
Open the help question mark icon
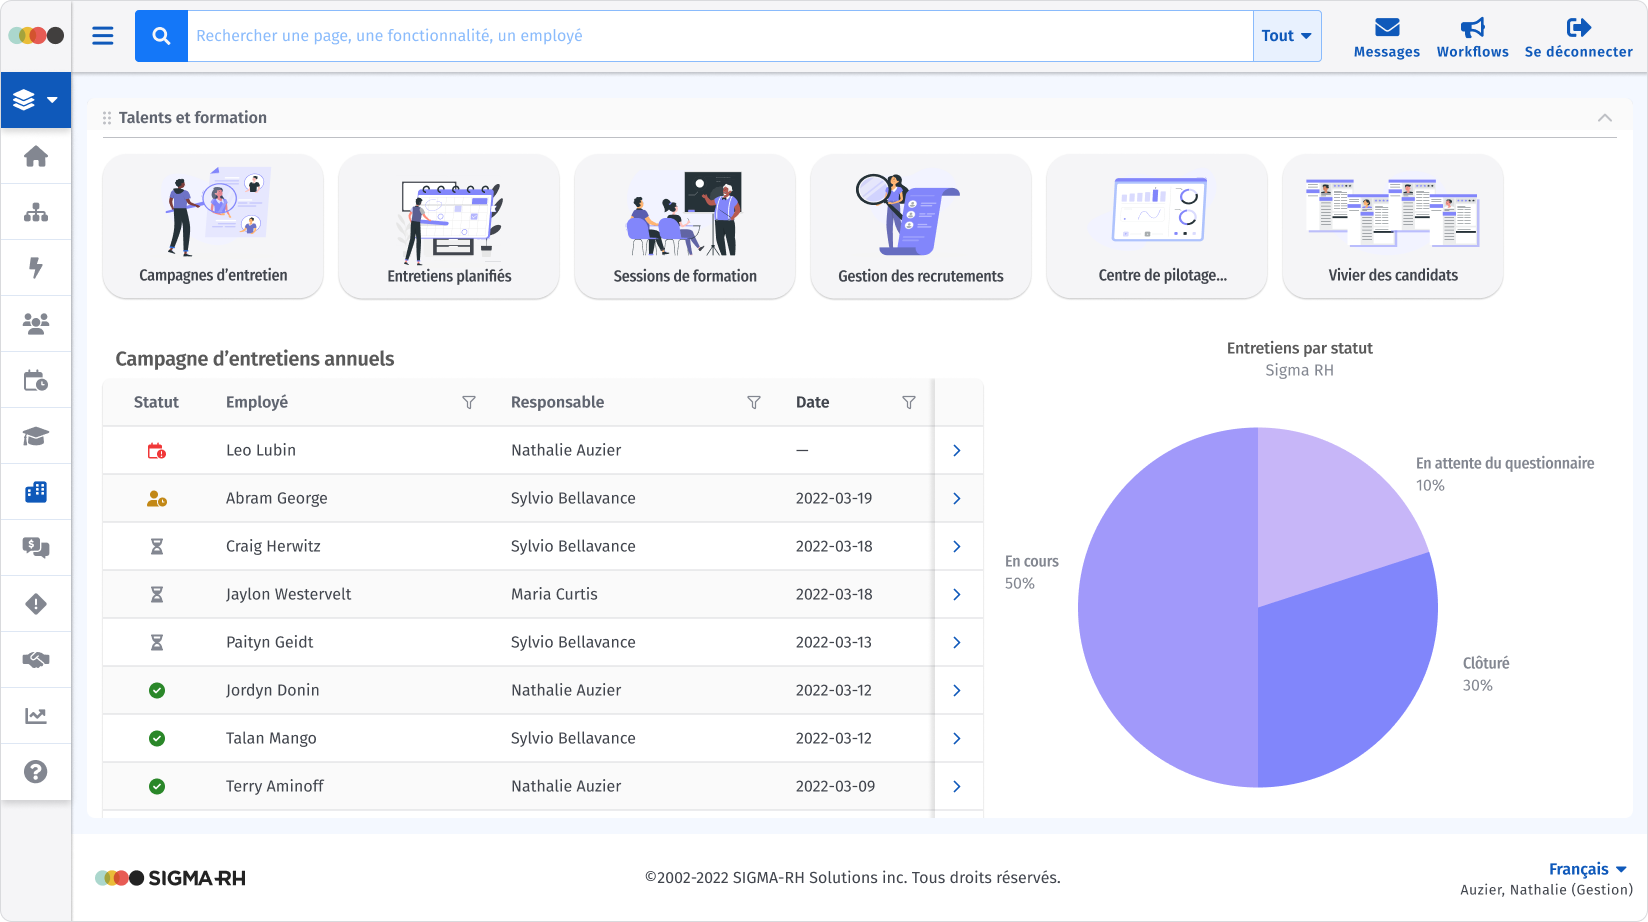coord(36,771)
